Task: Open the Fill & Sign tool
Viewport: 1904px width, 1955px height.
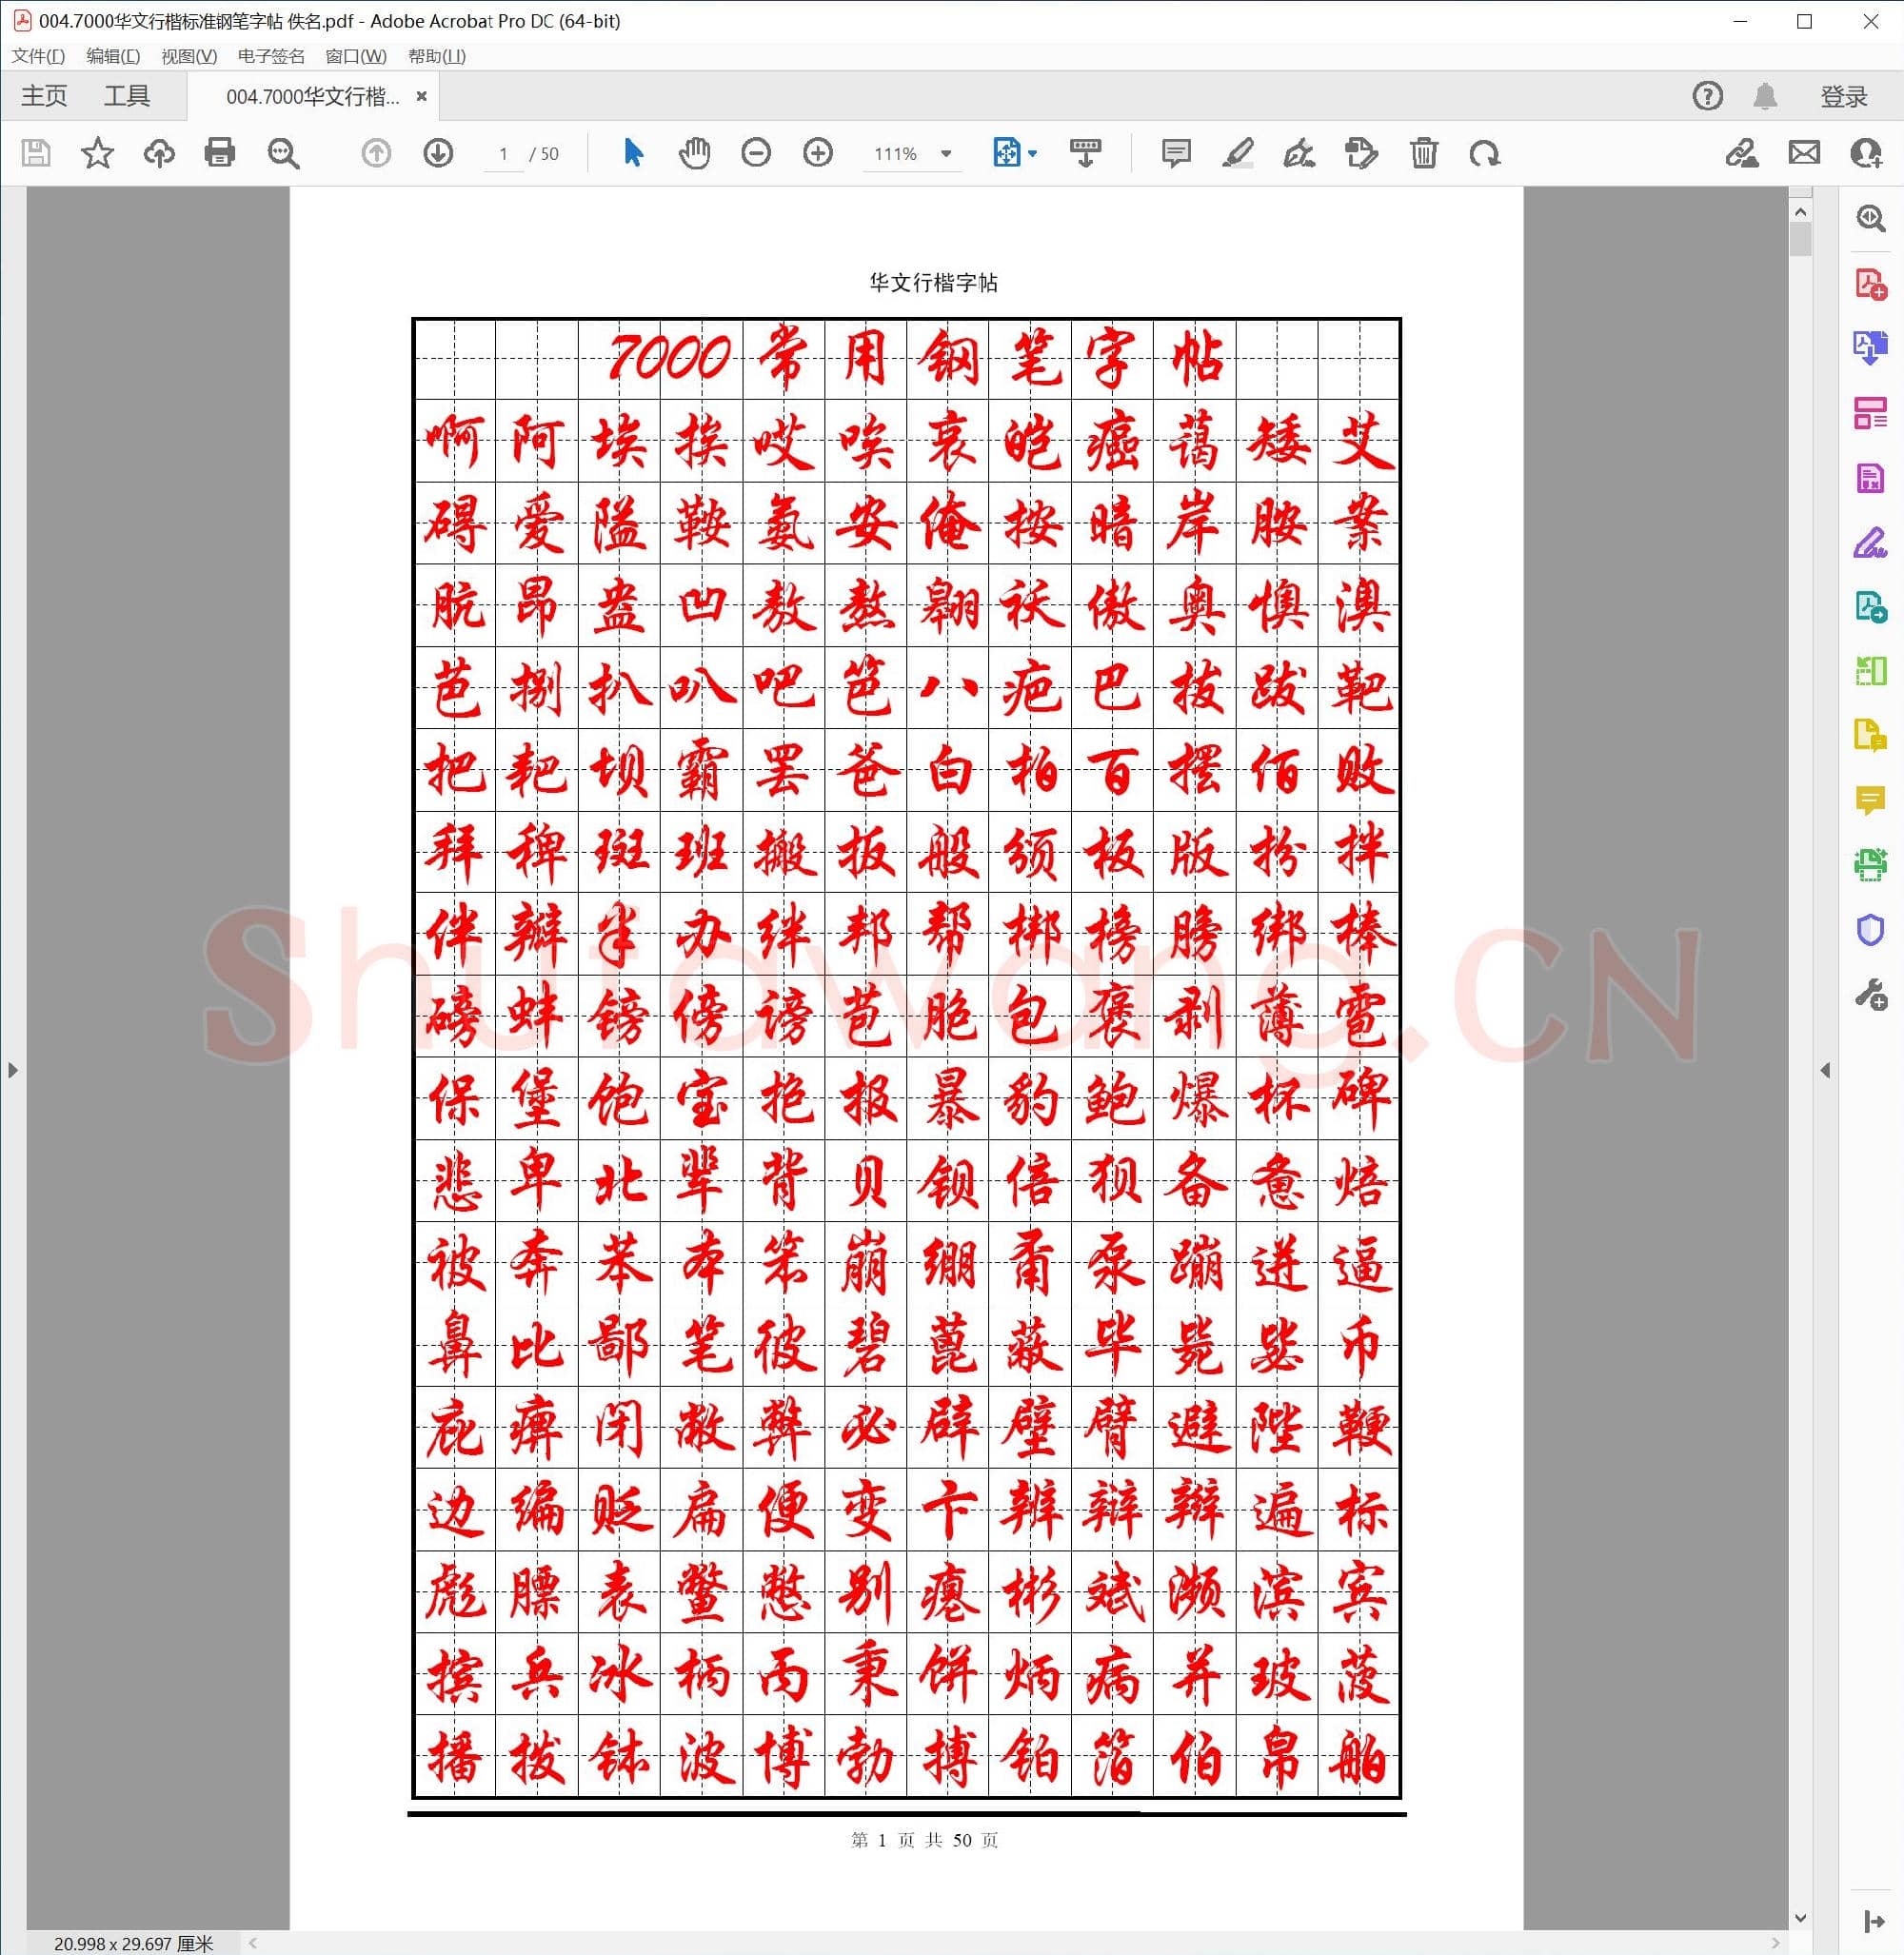Action: 1870,538
